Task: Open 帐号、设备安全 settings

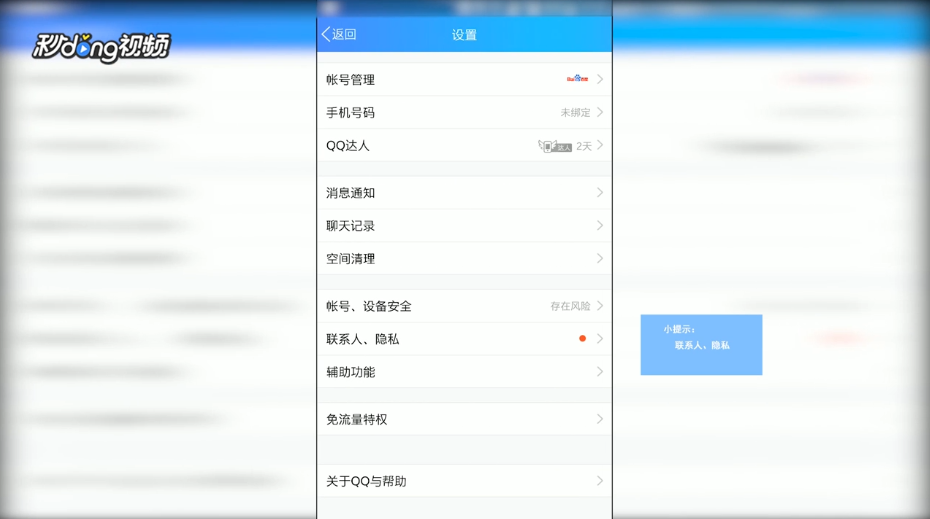Action: point(464,306)
